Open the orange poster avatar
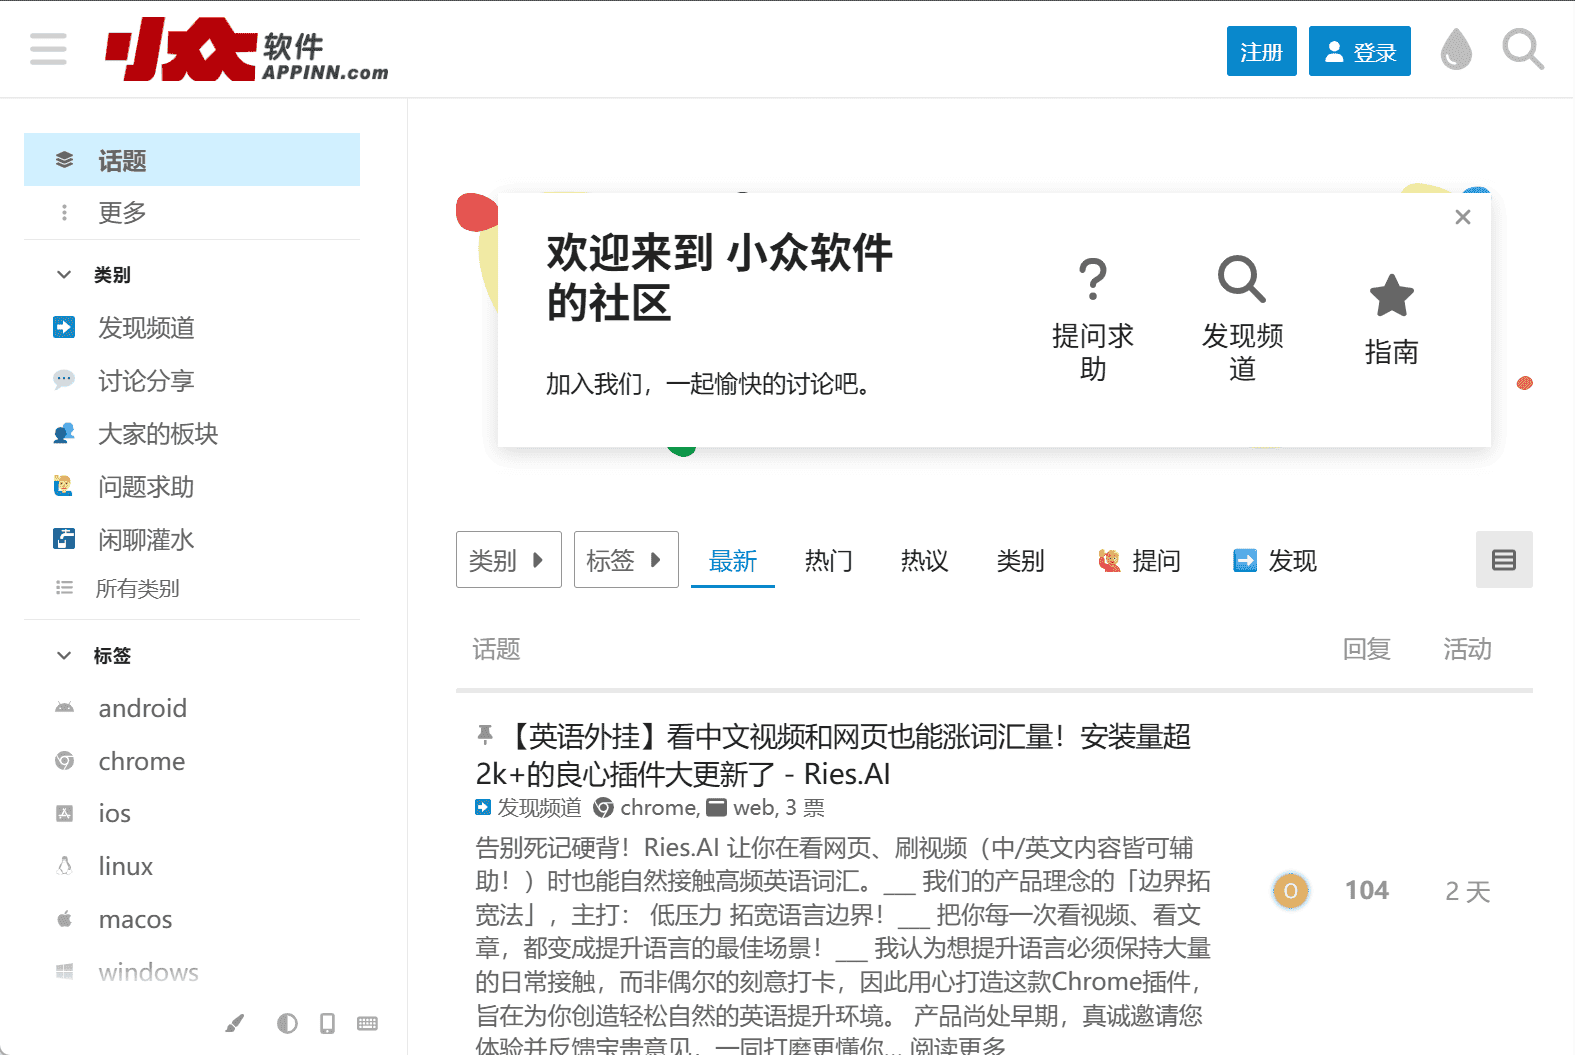 [1290, 890]
